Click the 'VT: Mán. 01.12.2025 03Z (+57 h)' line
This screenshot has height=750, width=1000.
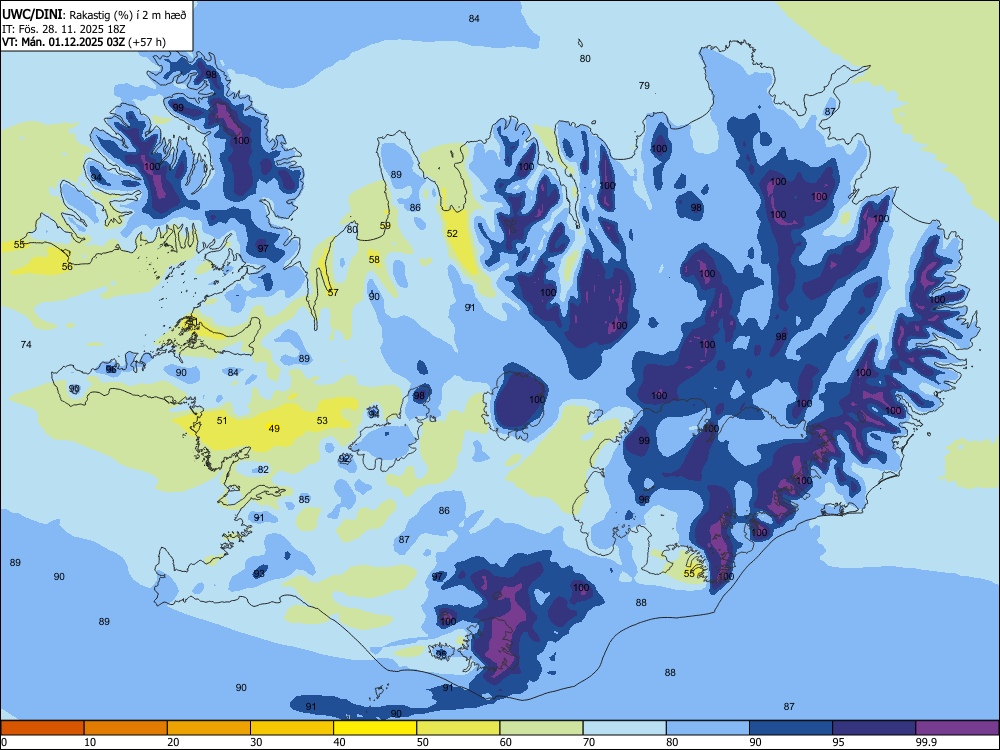pyautogui.click(x=84, y=42)
